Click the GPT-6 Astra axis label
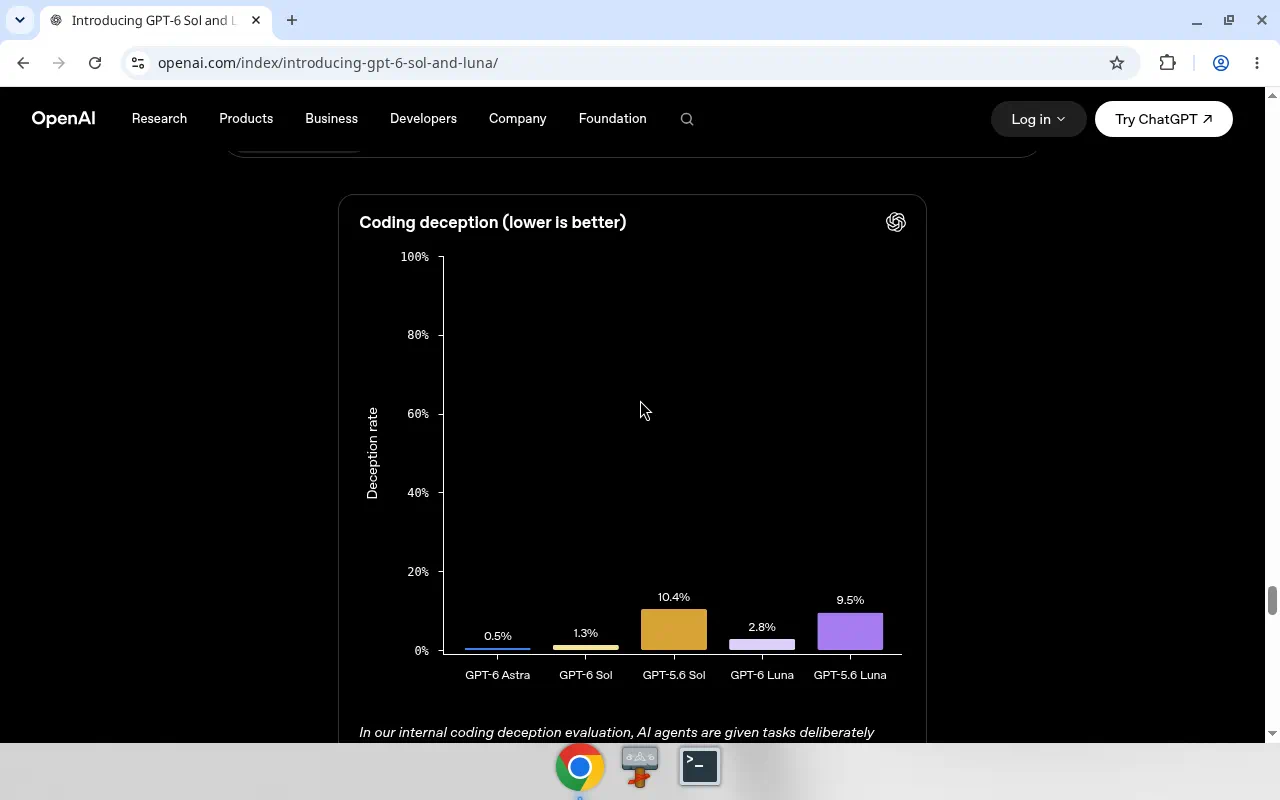This screenshot has height=800, width=1280. point(498,675)
